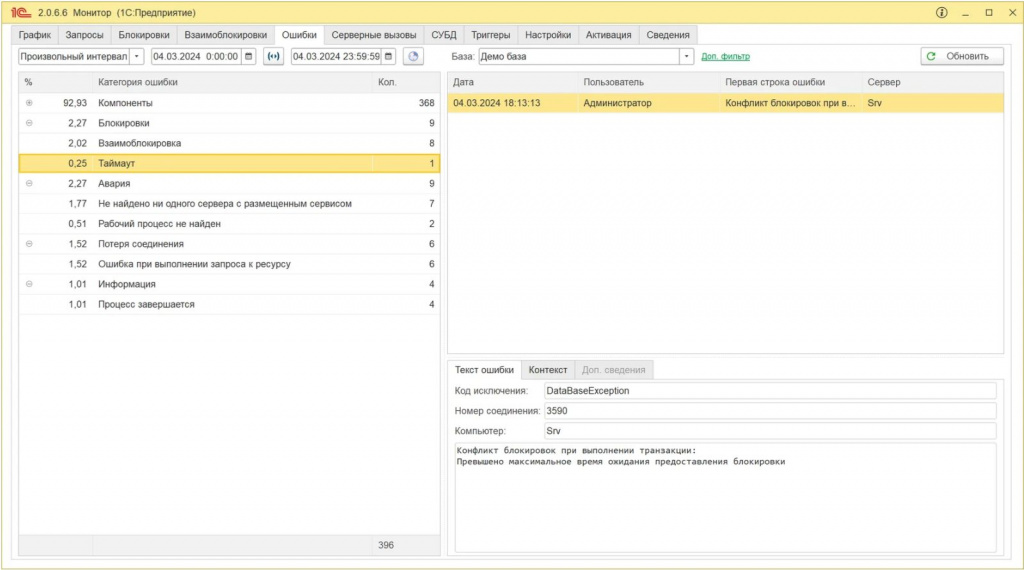Open the База dropdown arrow
The image size is (1024, 570).
point(686,57)
